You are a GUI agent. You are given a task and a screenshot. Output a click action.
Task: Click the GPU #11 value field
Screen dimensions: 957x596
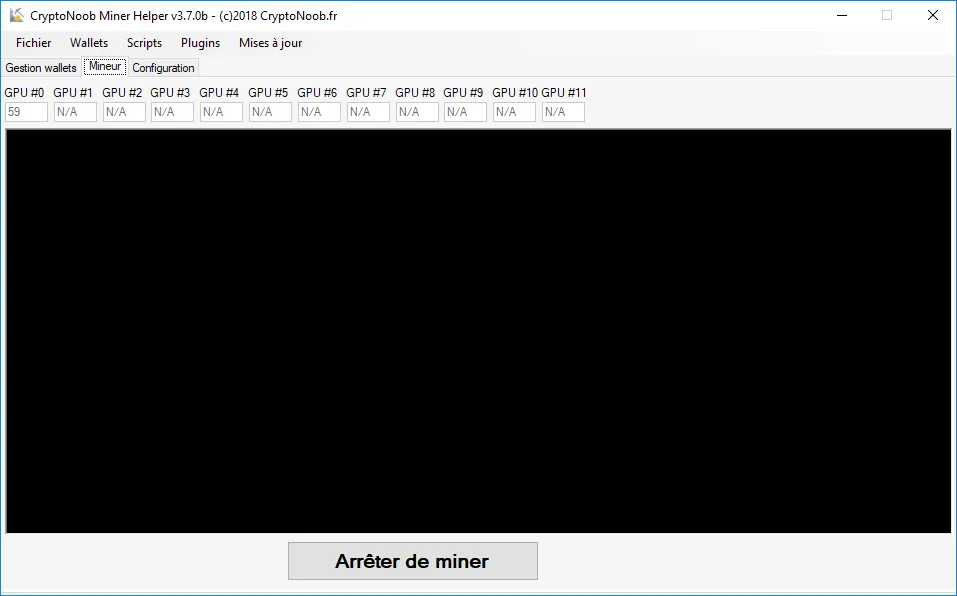coord(563,112)
